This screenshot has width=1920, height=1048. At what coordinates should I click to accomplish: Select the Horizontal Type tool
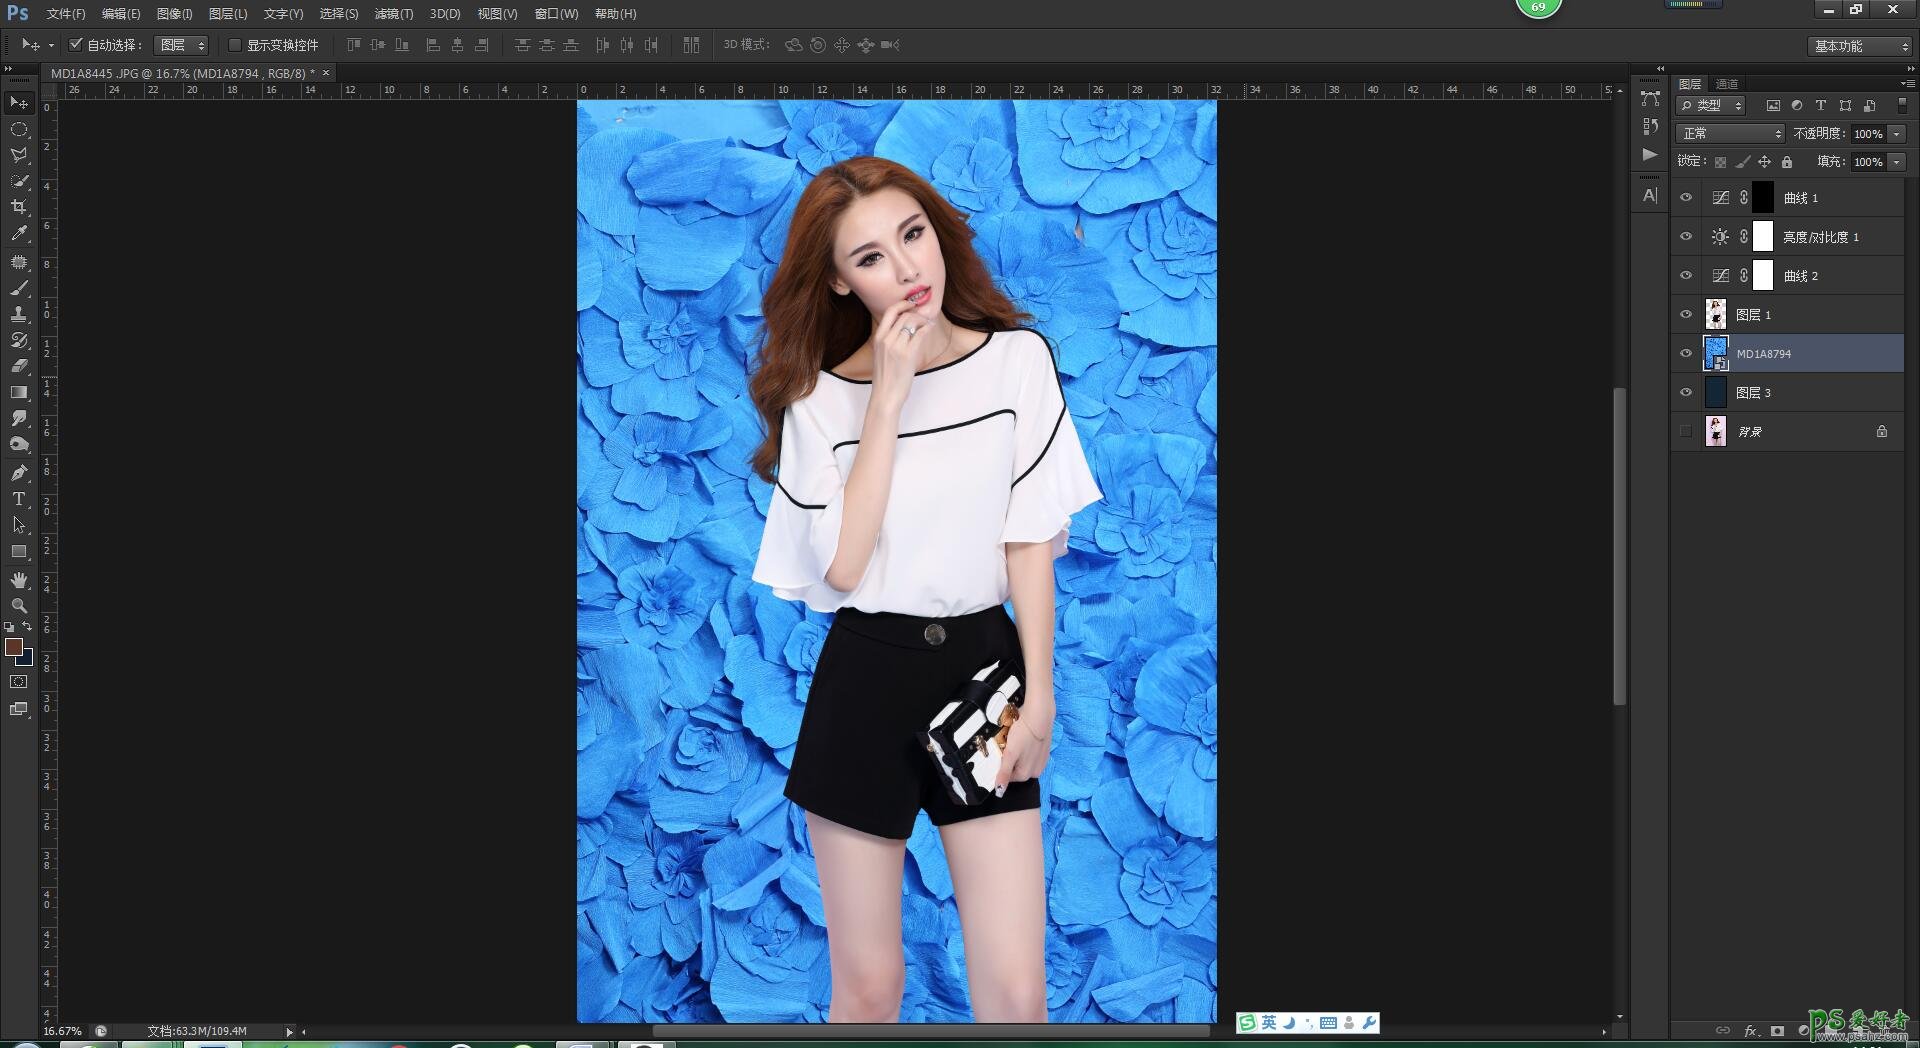(19, 499)
